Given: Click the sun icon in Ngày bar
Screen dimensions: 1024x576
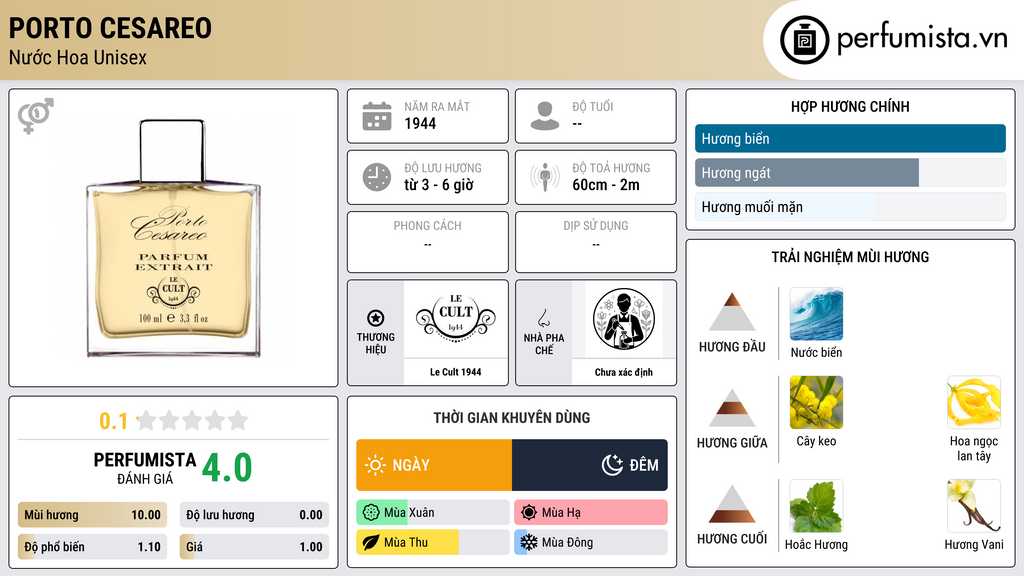Looking at the screenshot, I should [375, 465].
